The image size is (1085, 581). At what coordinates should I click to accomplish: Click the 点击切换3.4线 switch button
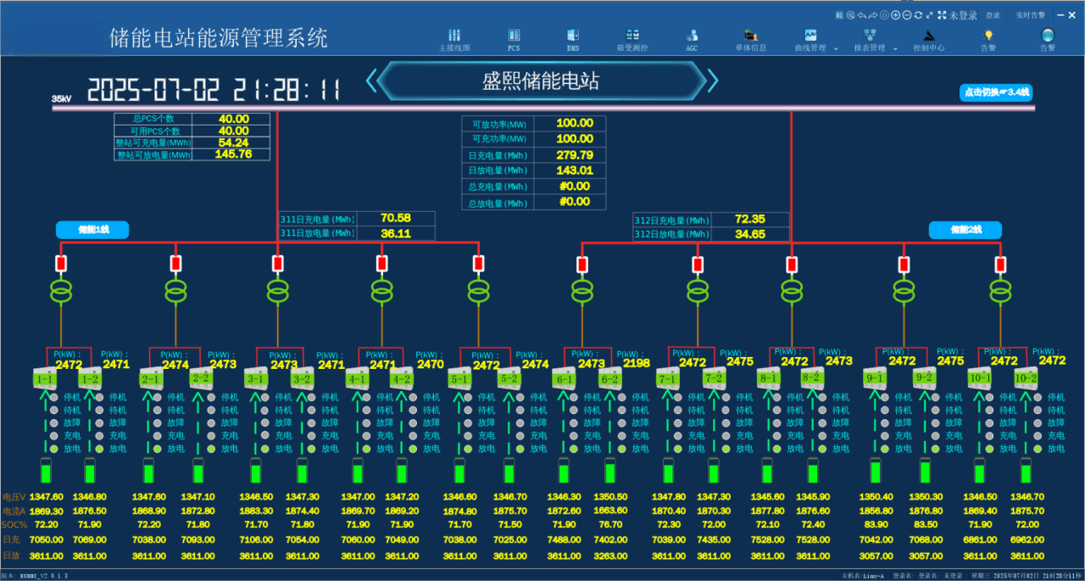point(995,92)
